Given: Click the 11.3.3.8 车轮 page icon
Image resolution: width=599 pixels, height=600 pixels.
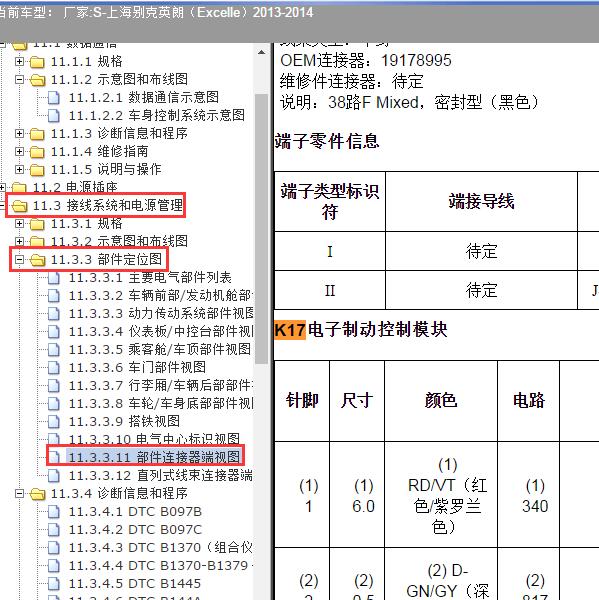Looking at the screenshot, I should [x=54, y=404].
